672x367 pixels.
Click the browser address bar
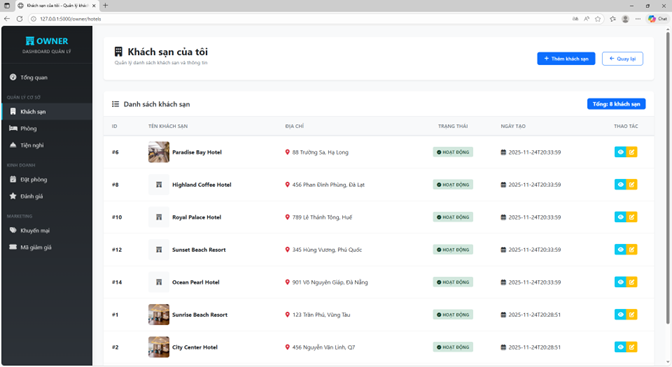pos(300,19)
